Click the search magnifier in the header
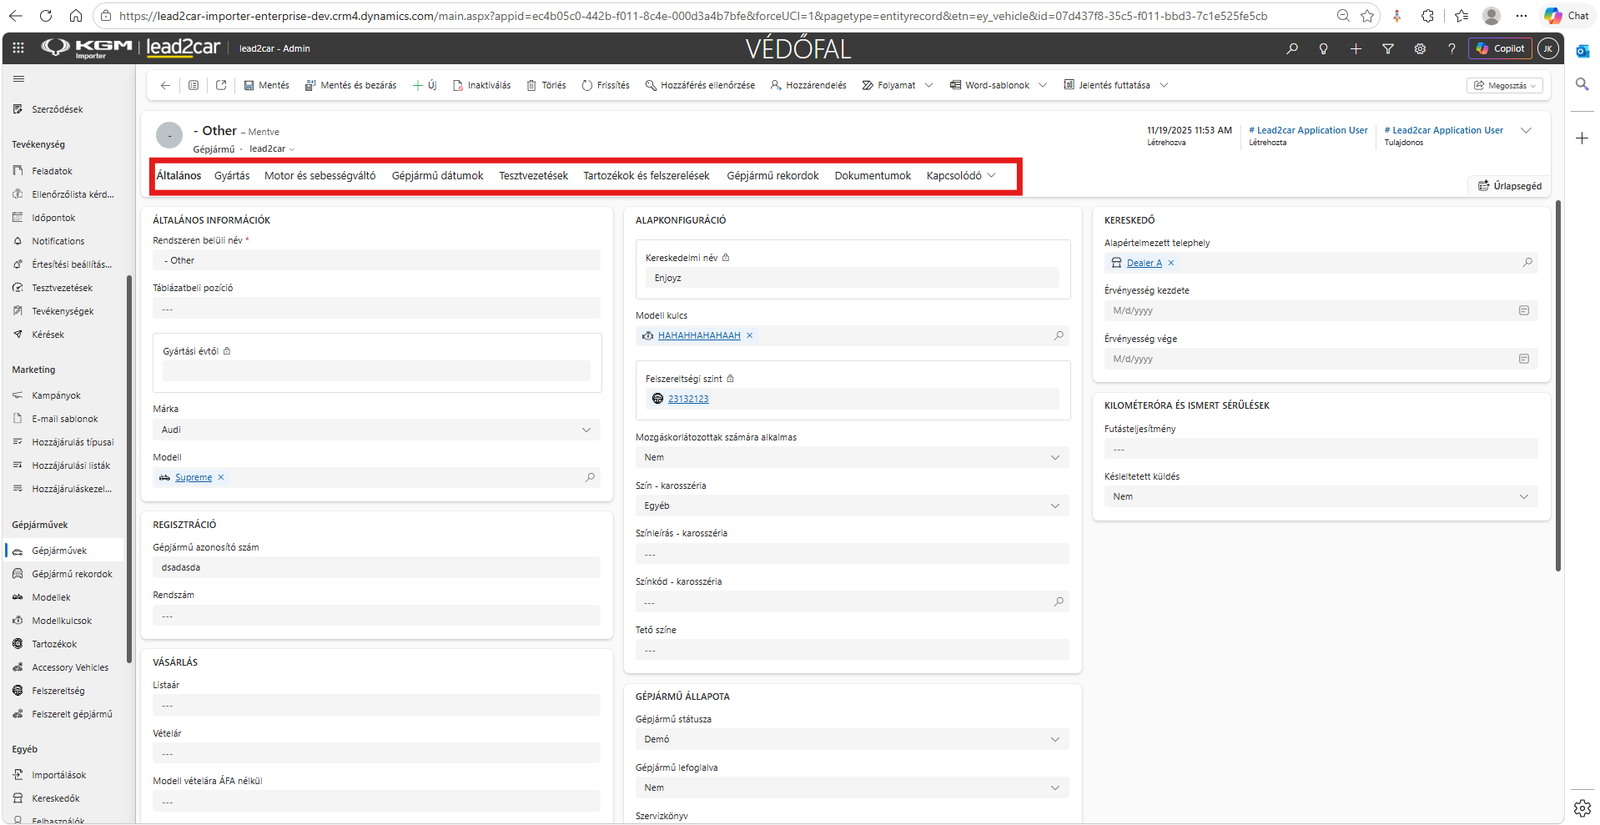 pyautogui.click(x=1292, y=48)
